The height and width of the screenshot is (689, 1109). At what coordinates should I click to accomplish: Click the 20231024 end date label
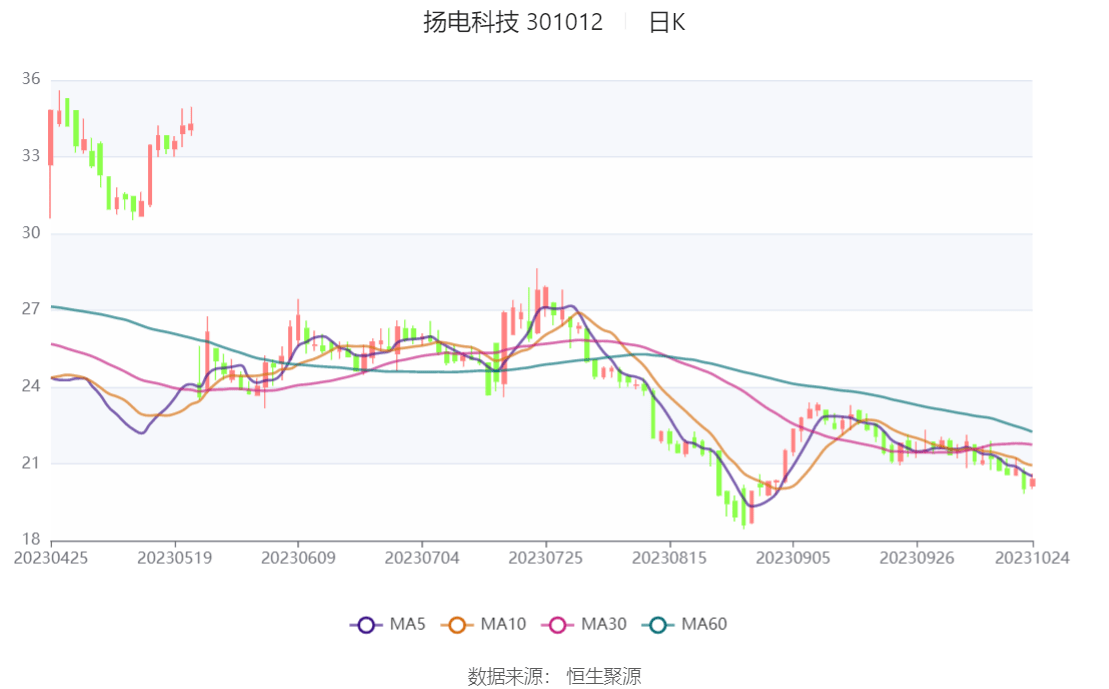[x=1033, y=558]
